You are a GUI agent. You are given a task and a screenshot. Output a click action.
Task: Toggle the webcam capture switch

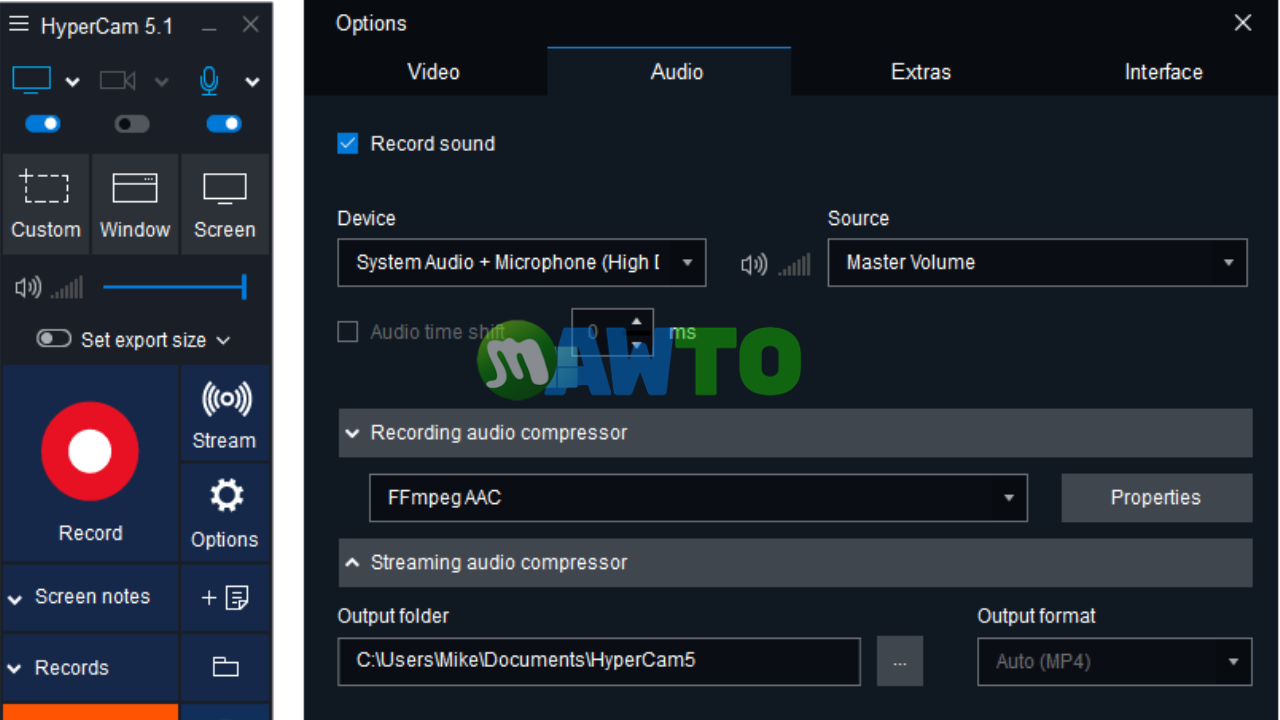click(x=132, y=124)
